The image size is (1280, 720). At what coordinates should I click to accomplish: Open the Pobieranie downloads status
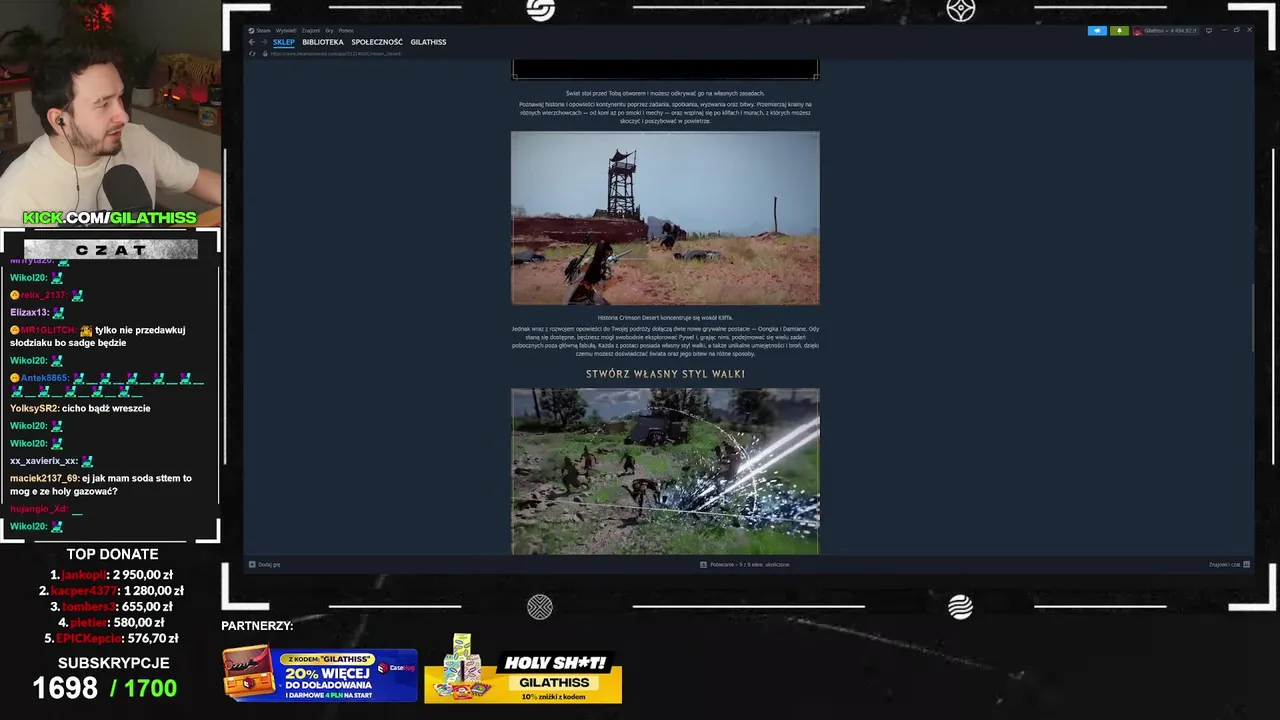tap(745, 564)
